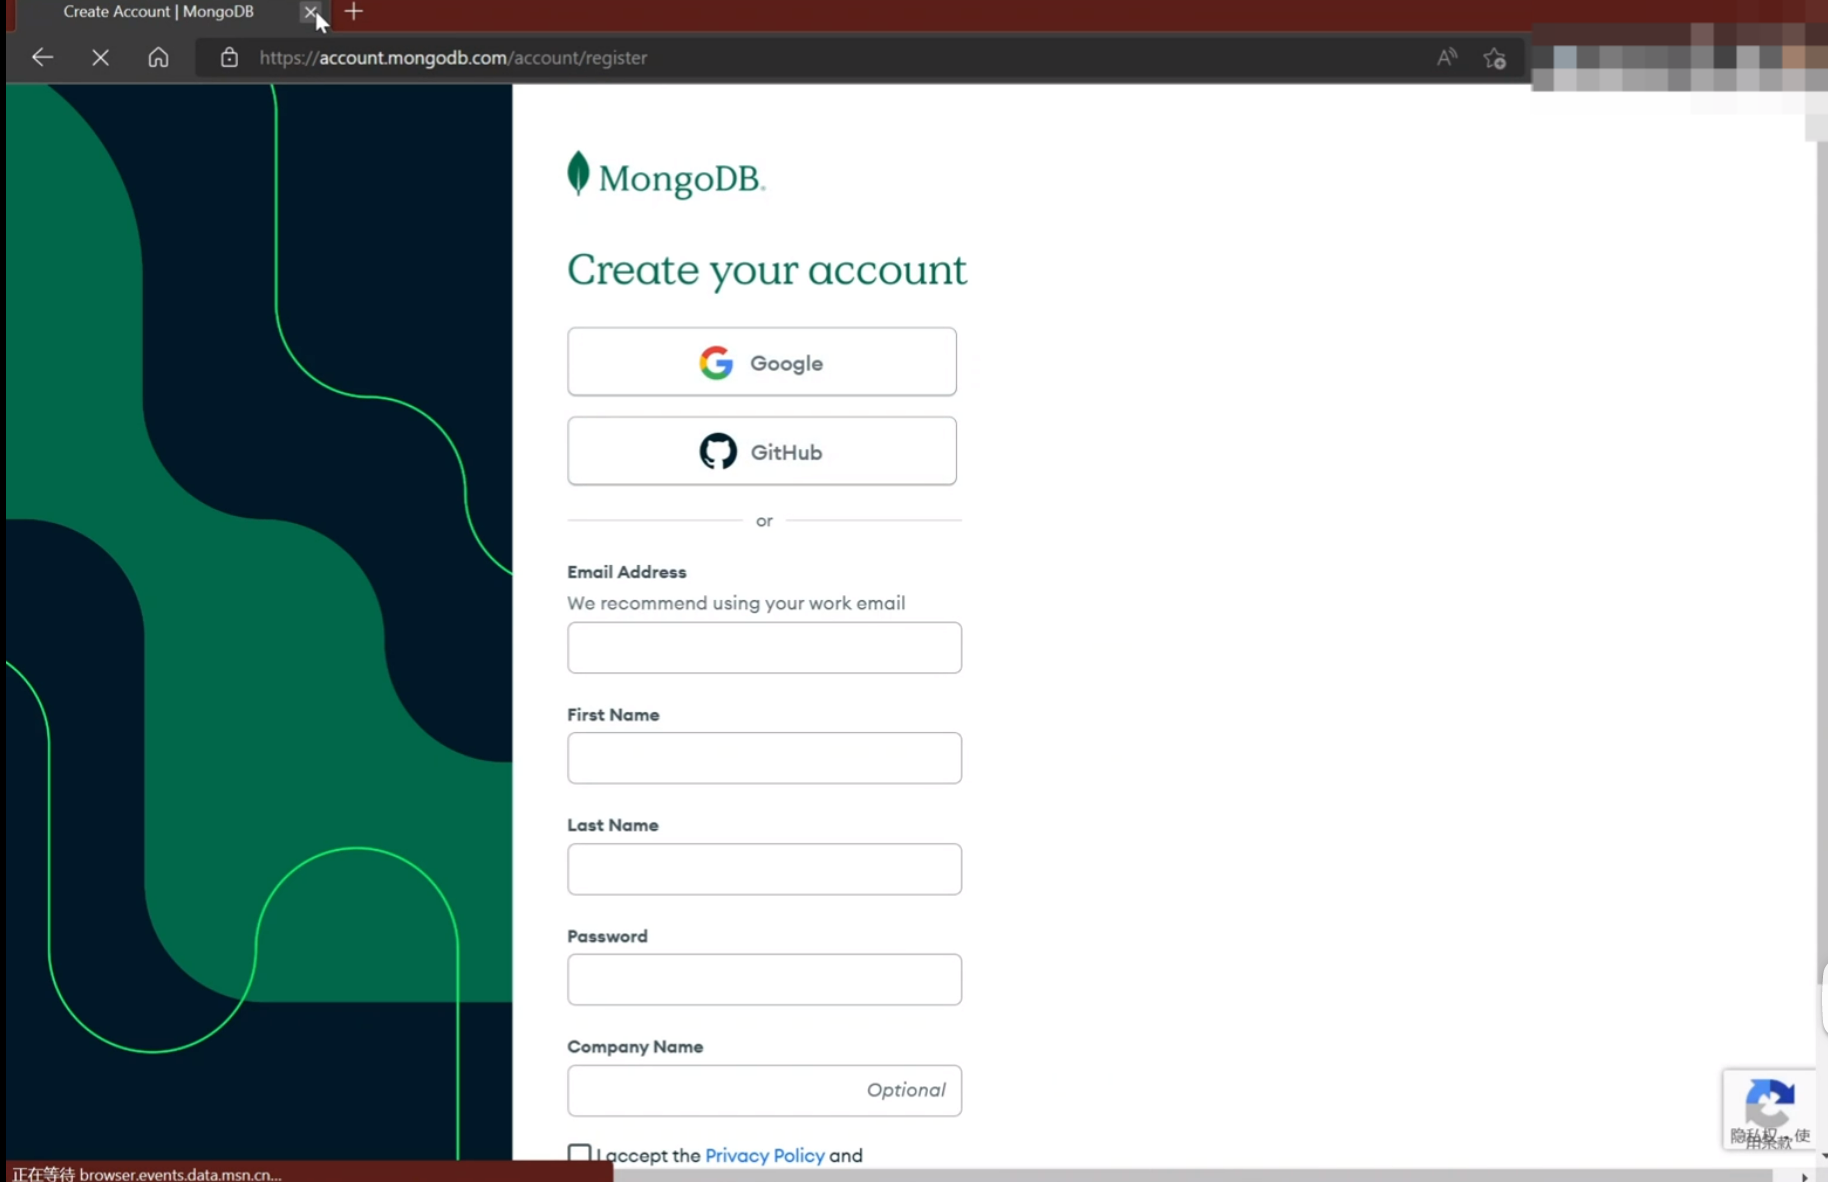This screenshot has height=1182, width=1828.
Task: Click the address bar URL
Action: [453, 58]
